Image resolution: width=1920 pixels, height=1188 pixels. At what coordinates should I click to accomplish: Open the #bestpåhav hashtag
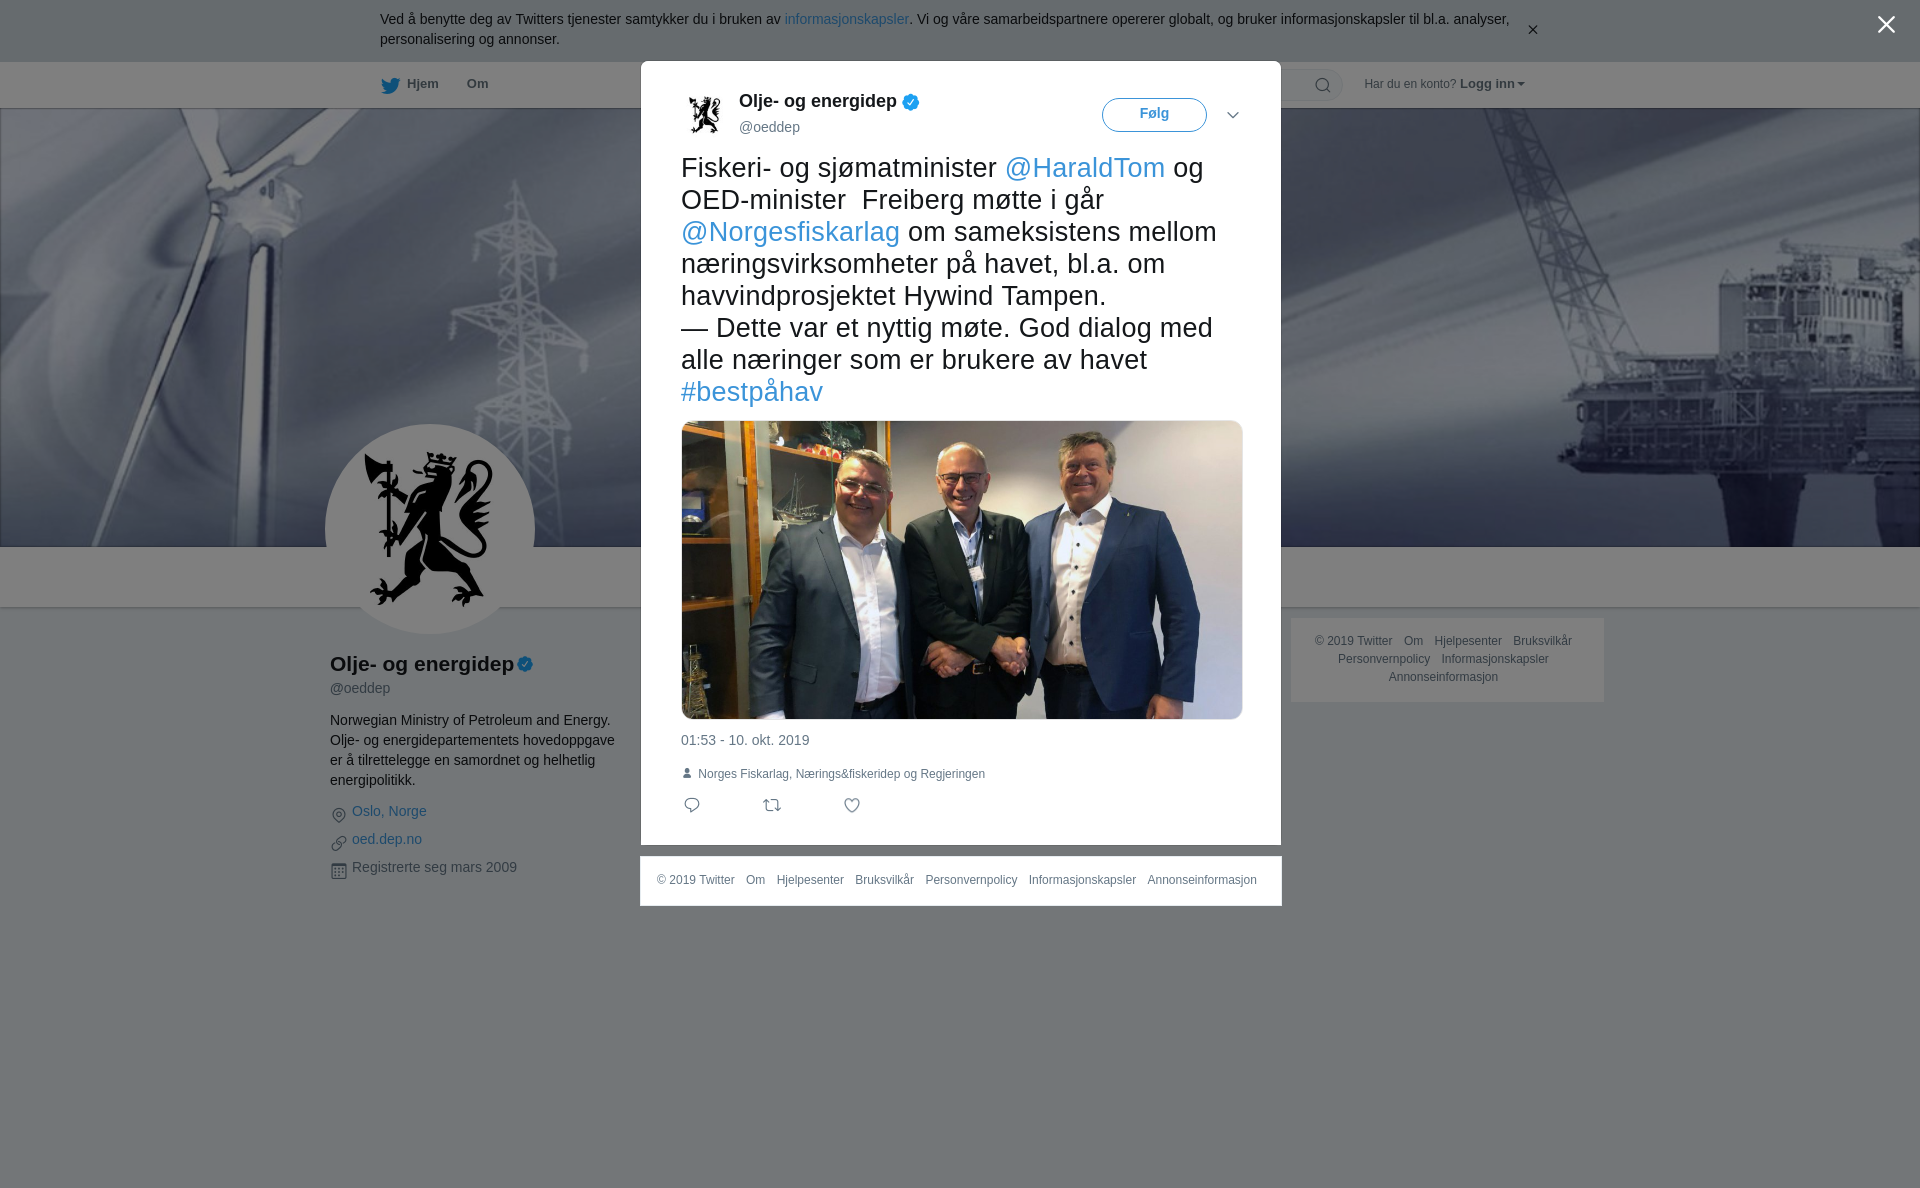752,392
